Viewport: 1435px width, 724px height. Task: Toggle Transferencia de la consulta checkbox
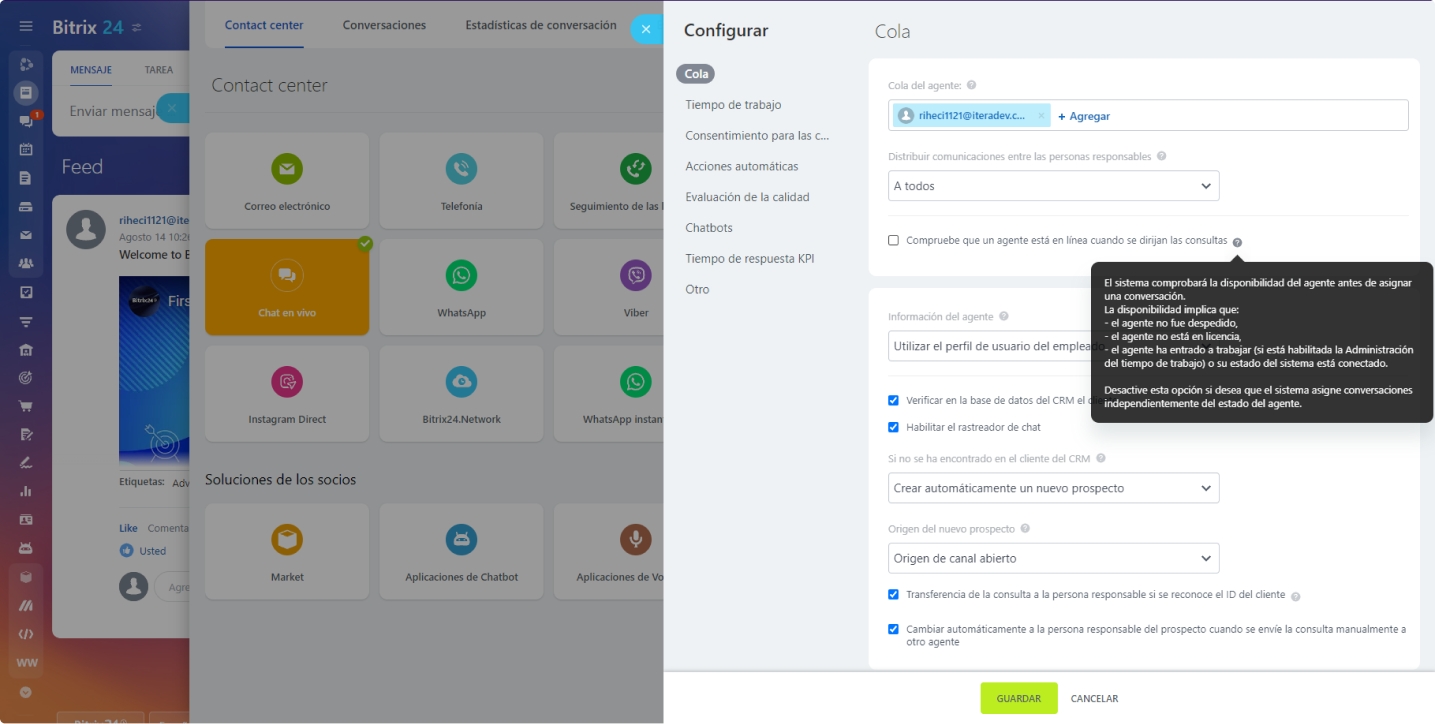[x=894, y=594]
